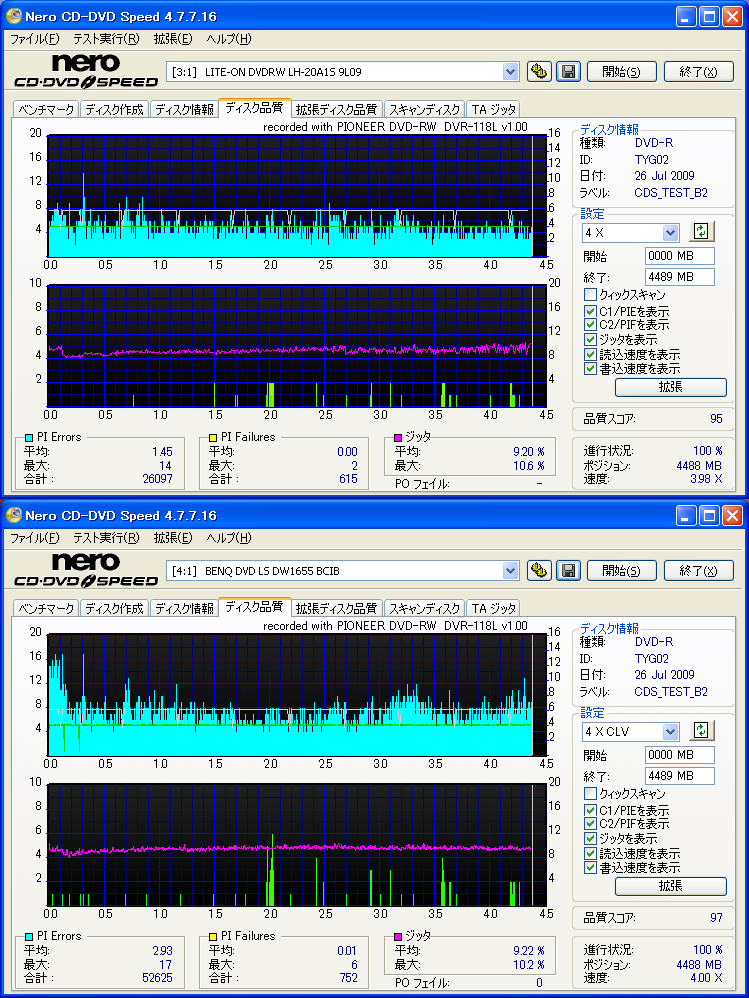Image resolution: width=749 pixels, height=998 pixels.
Task: Toggle 書込速度を表示 checkbox in BENQ window
Action: click(x=590, y=868)
